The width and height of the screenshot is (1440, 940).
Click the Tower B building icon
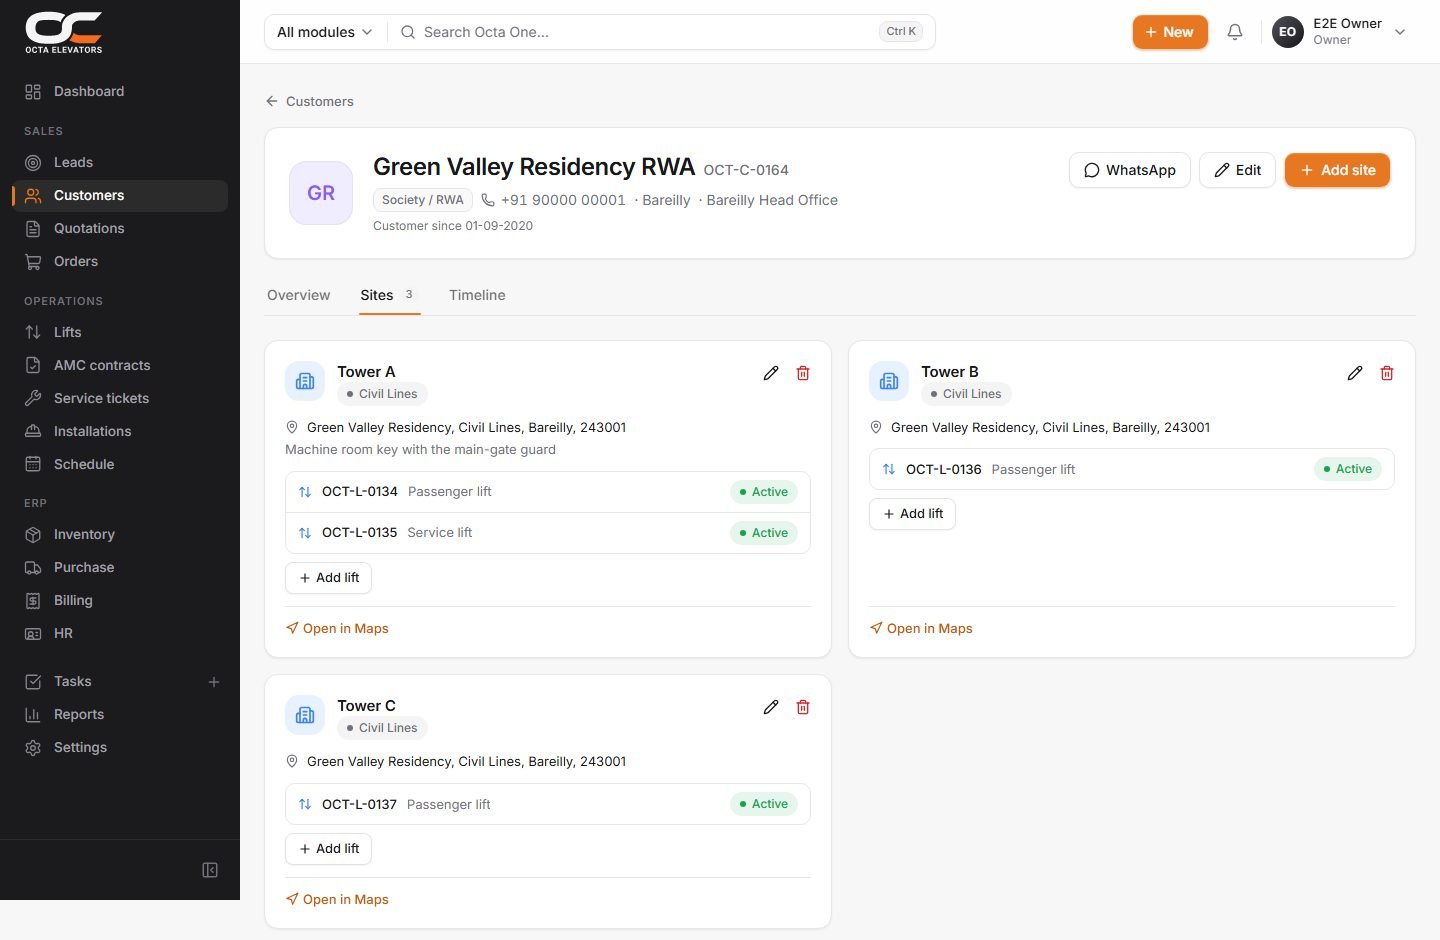889,381
